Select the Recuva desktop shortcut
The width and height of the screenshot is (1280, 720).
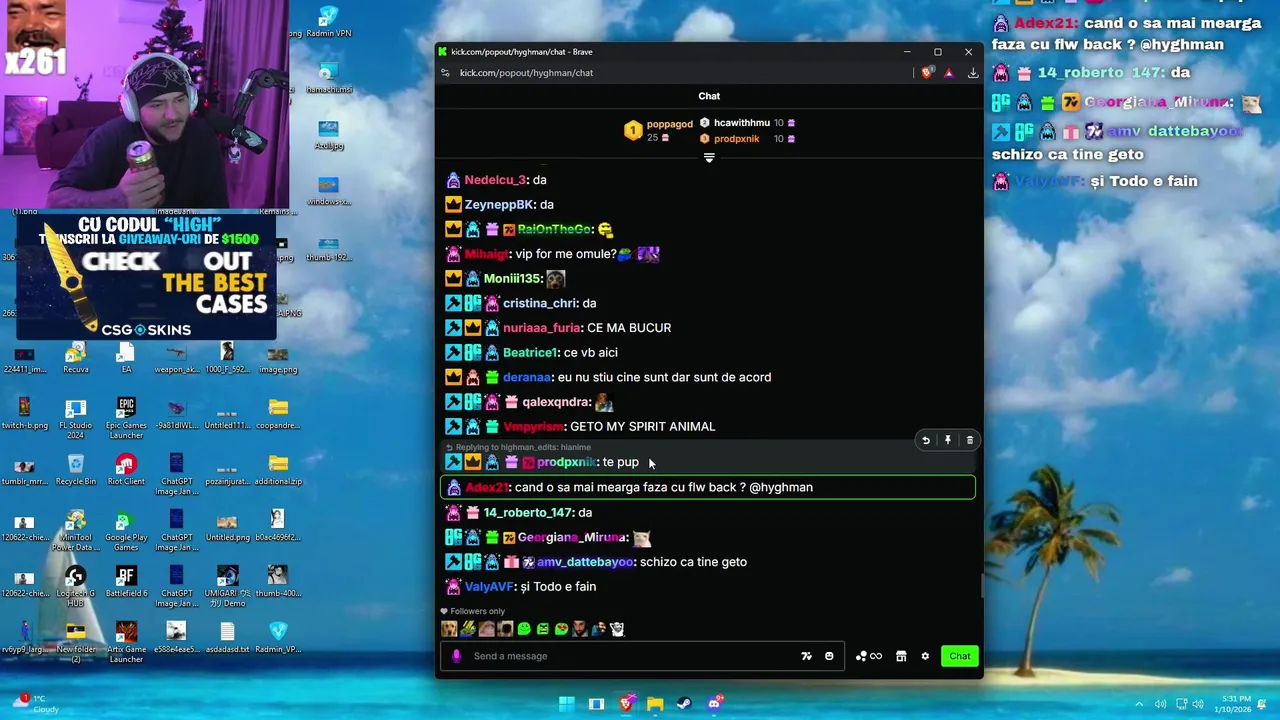pos(75,357)
